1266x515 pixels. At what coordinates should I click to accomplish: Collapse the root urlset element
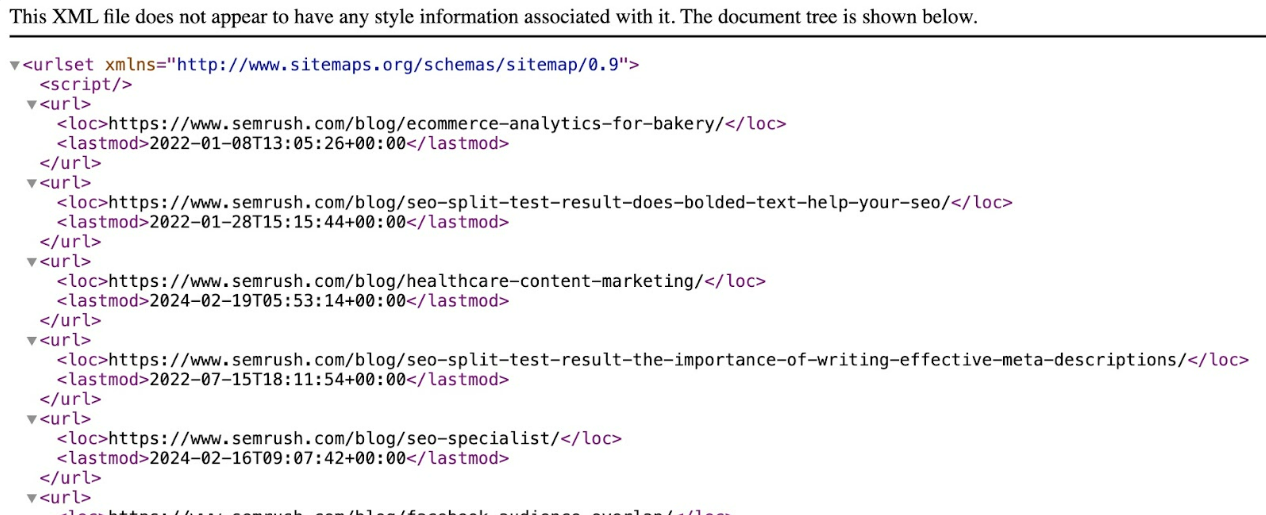click(15, 66)
